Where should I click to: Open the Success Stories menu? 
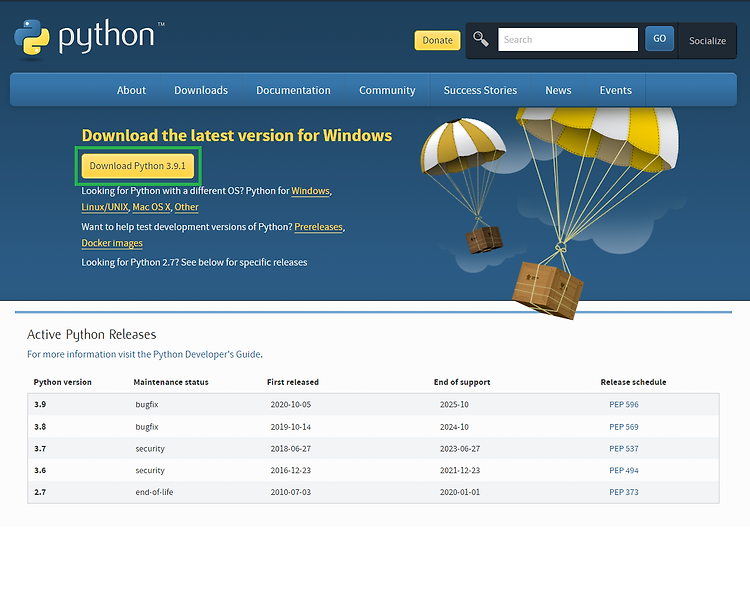click(480, 90)
